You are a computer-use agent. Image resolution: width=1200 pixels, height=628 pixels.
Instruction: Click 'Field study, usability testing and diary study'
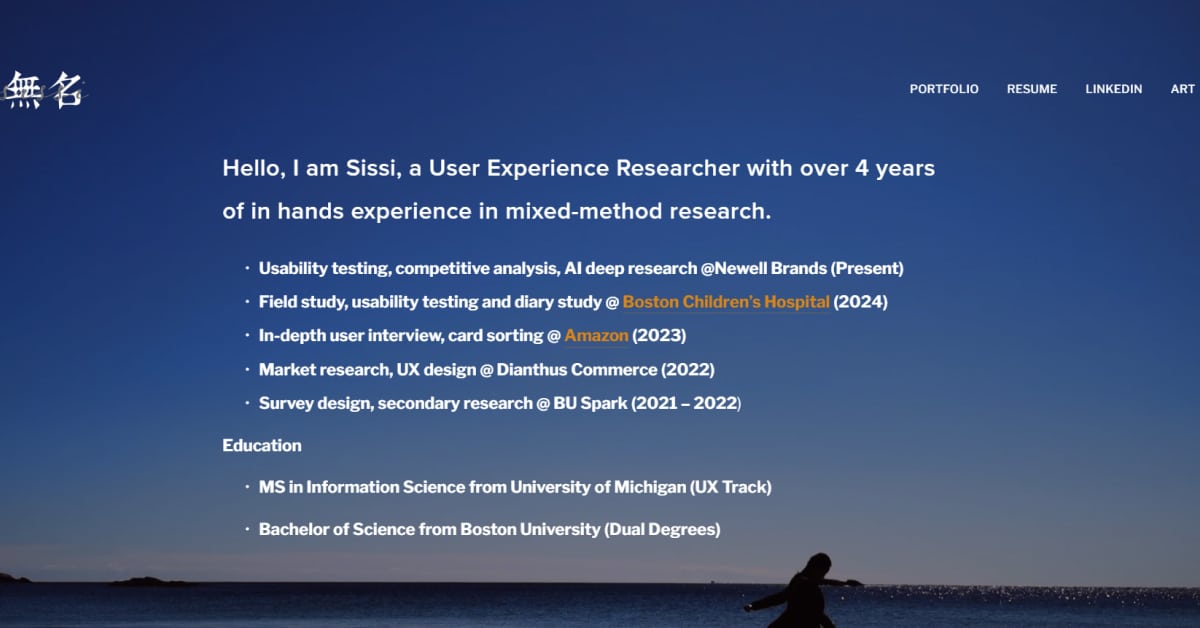point(430,301)
